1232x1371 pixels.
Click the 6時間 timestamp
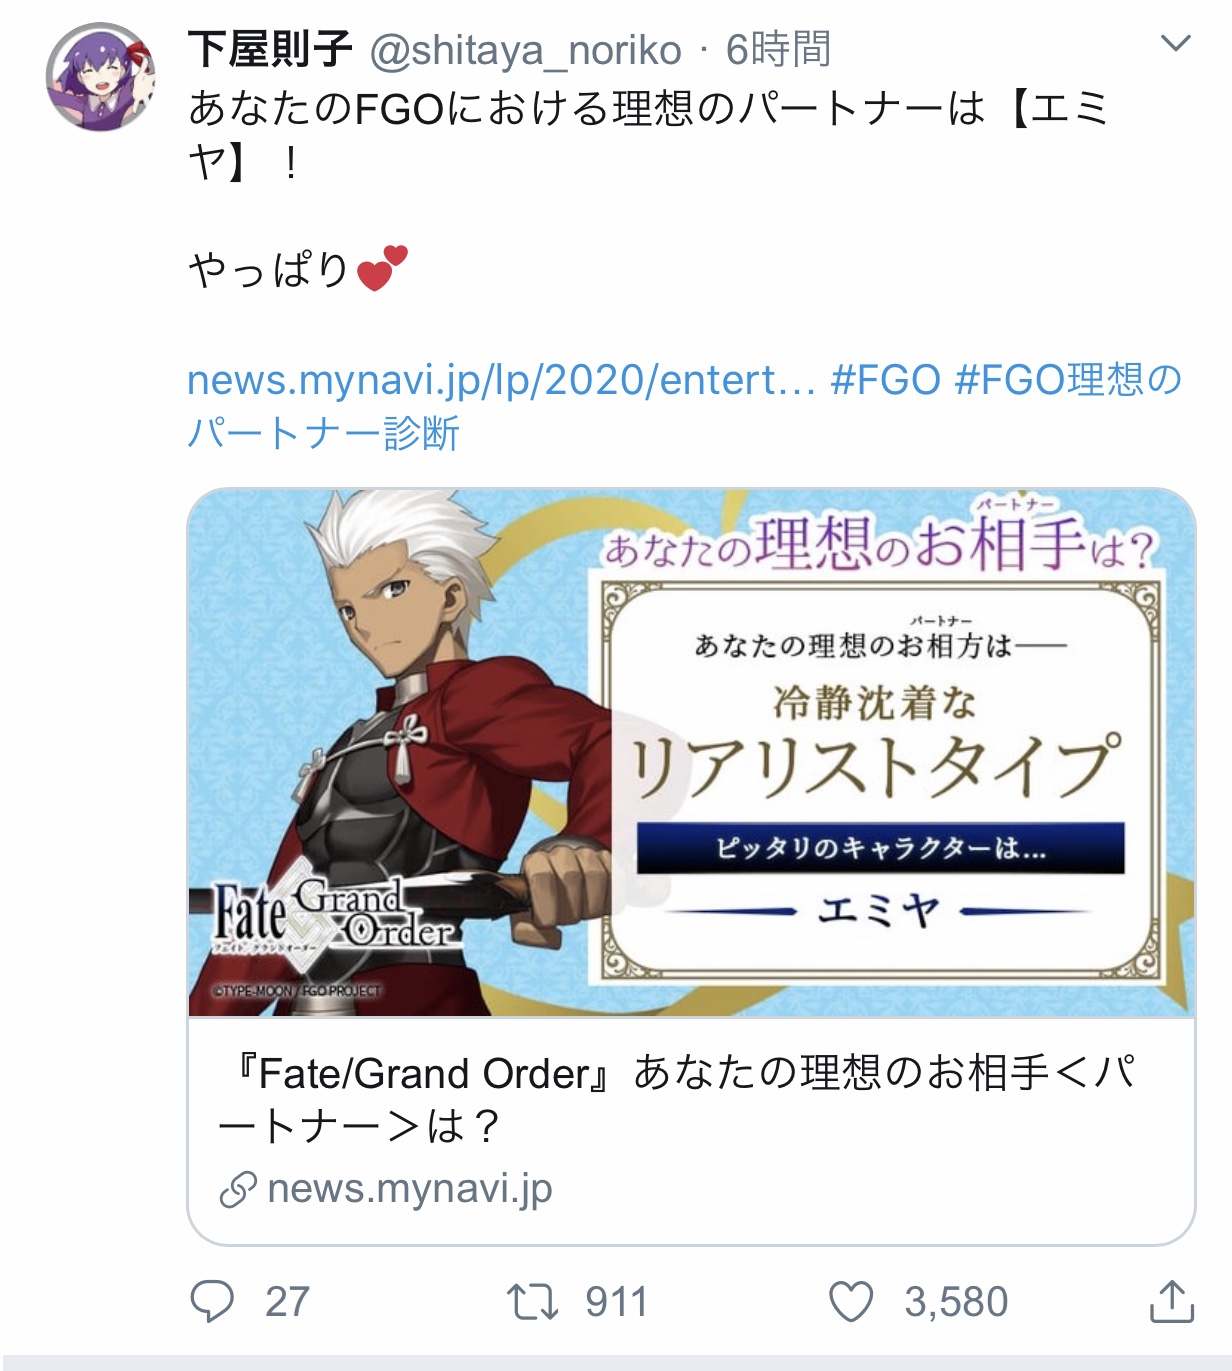coord(778,49)
